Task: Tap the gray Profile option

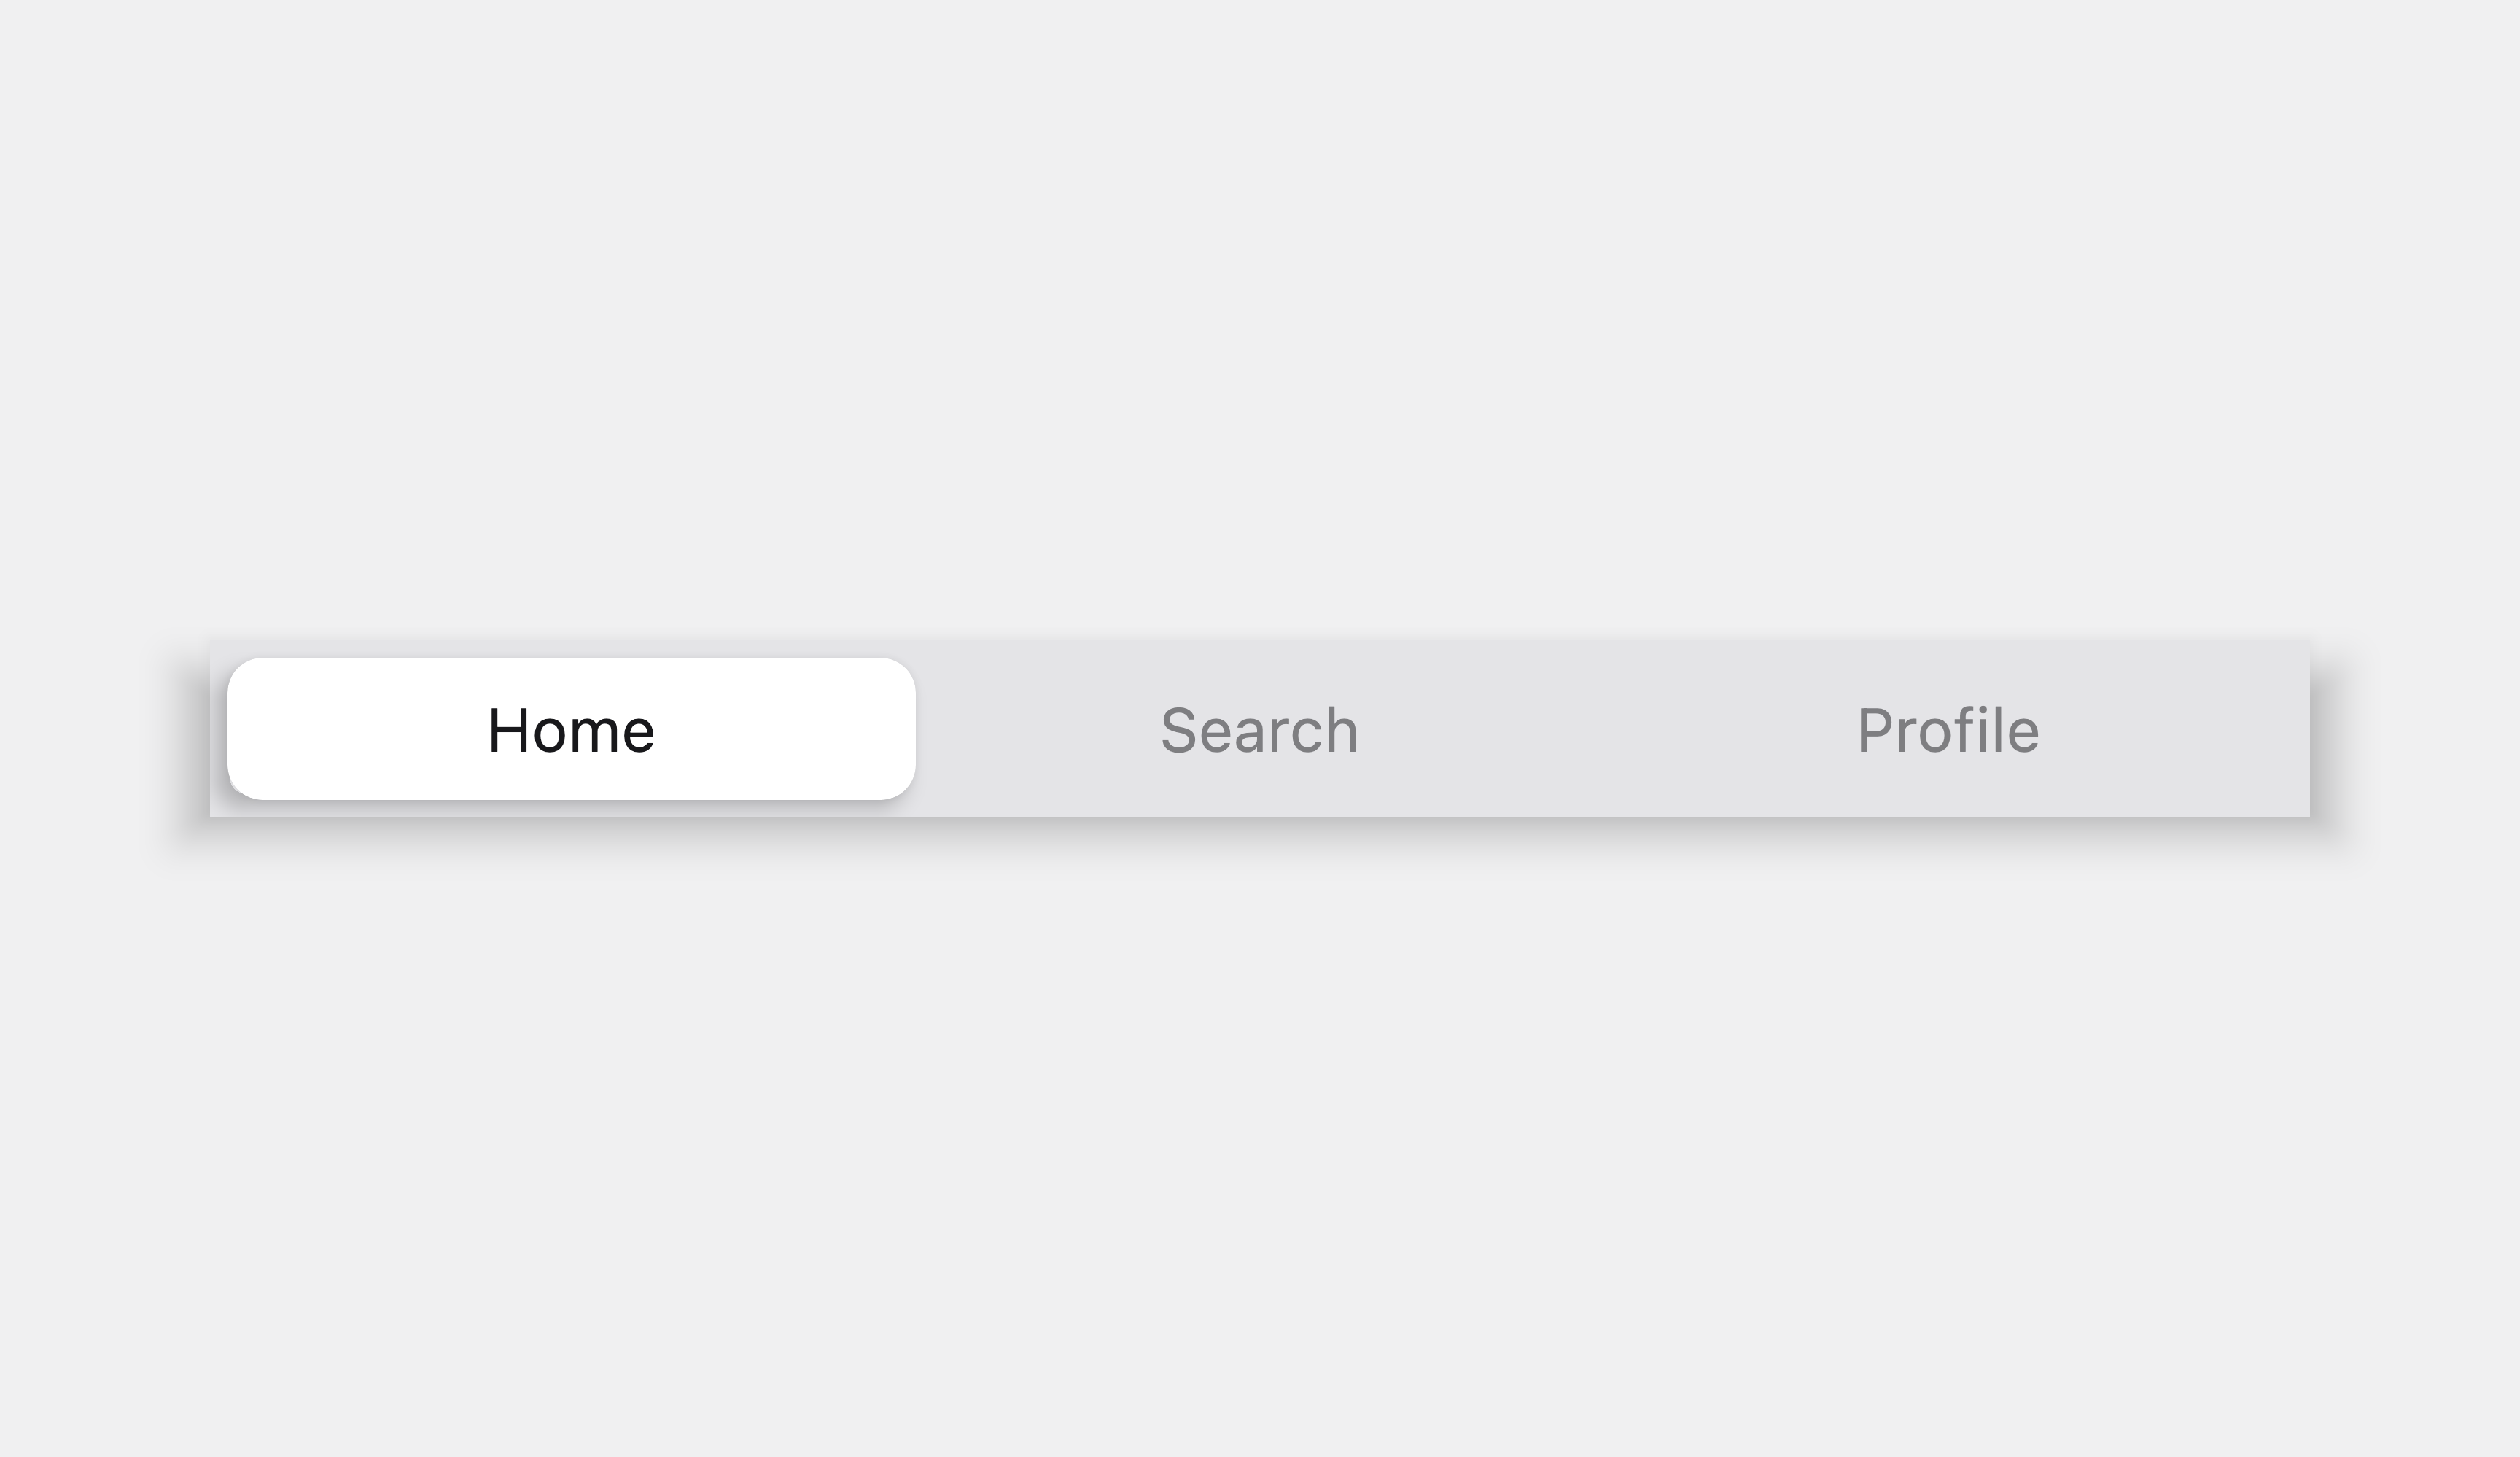Action: coord(1948,729)
